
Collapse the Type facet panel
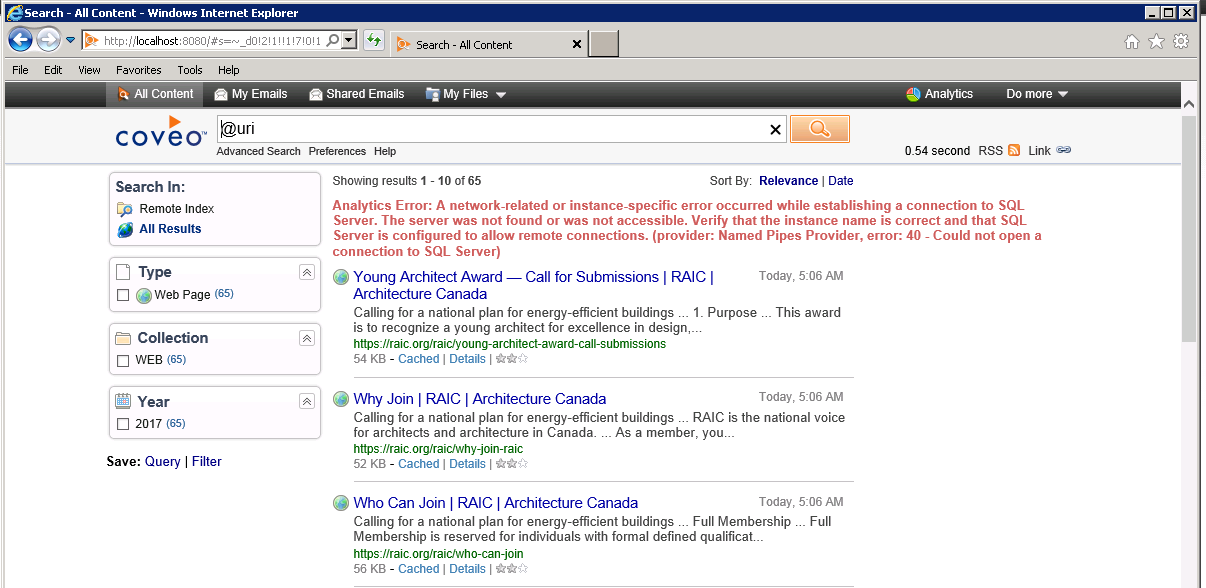point(307,272)
